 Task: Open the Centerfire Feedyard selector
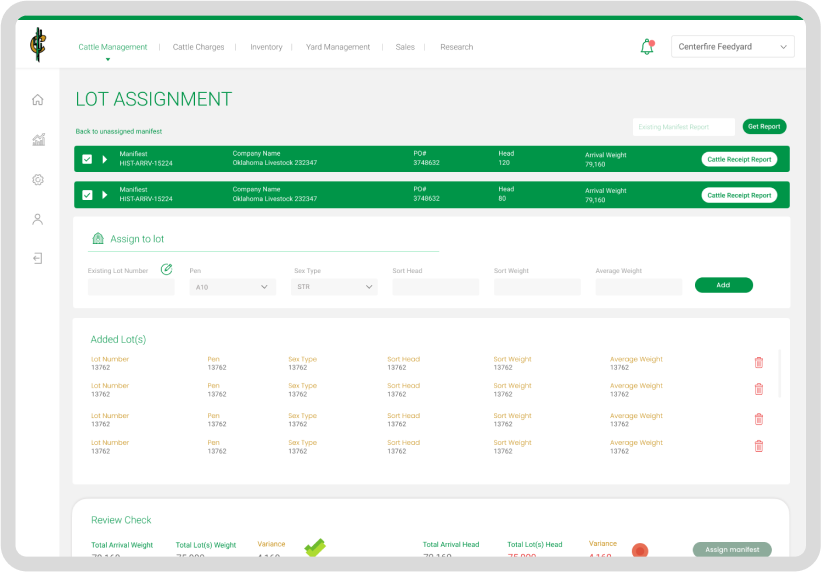click(x=733, y=47)
